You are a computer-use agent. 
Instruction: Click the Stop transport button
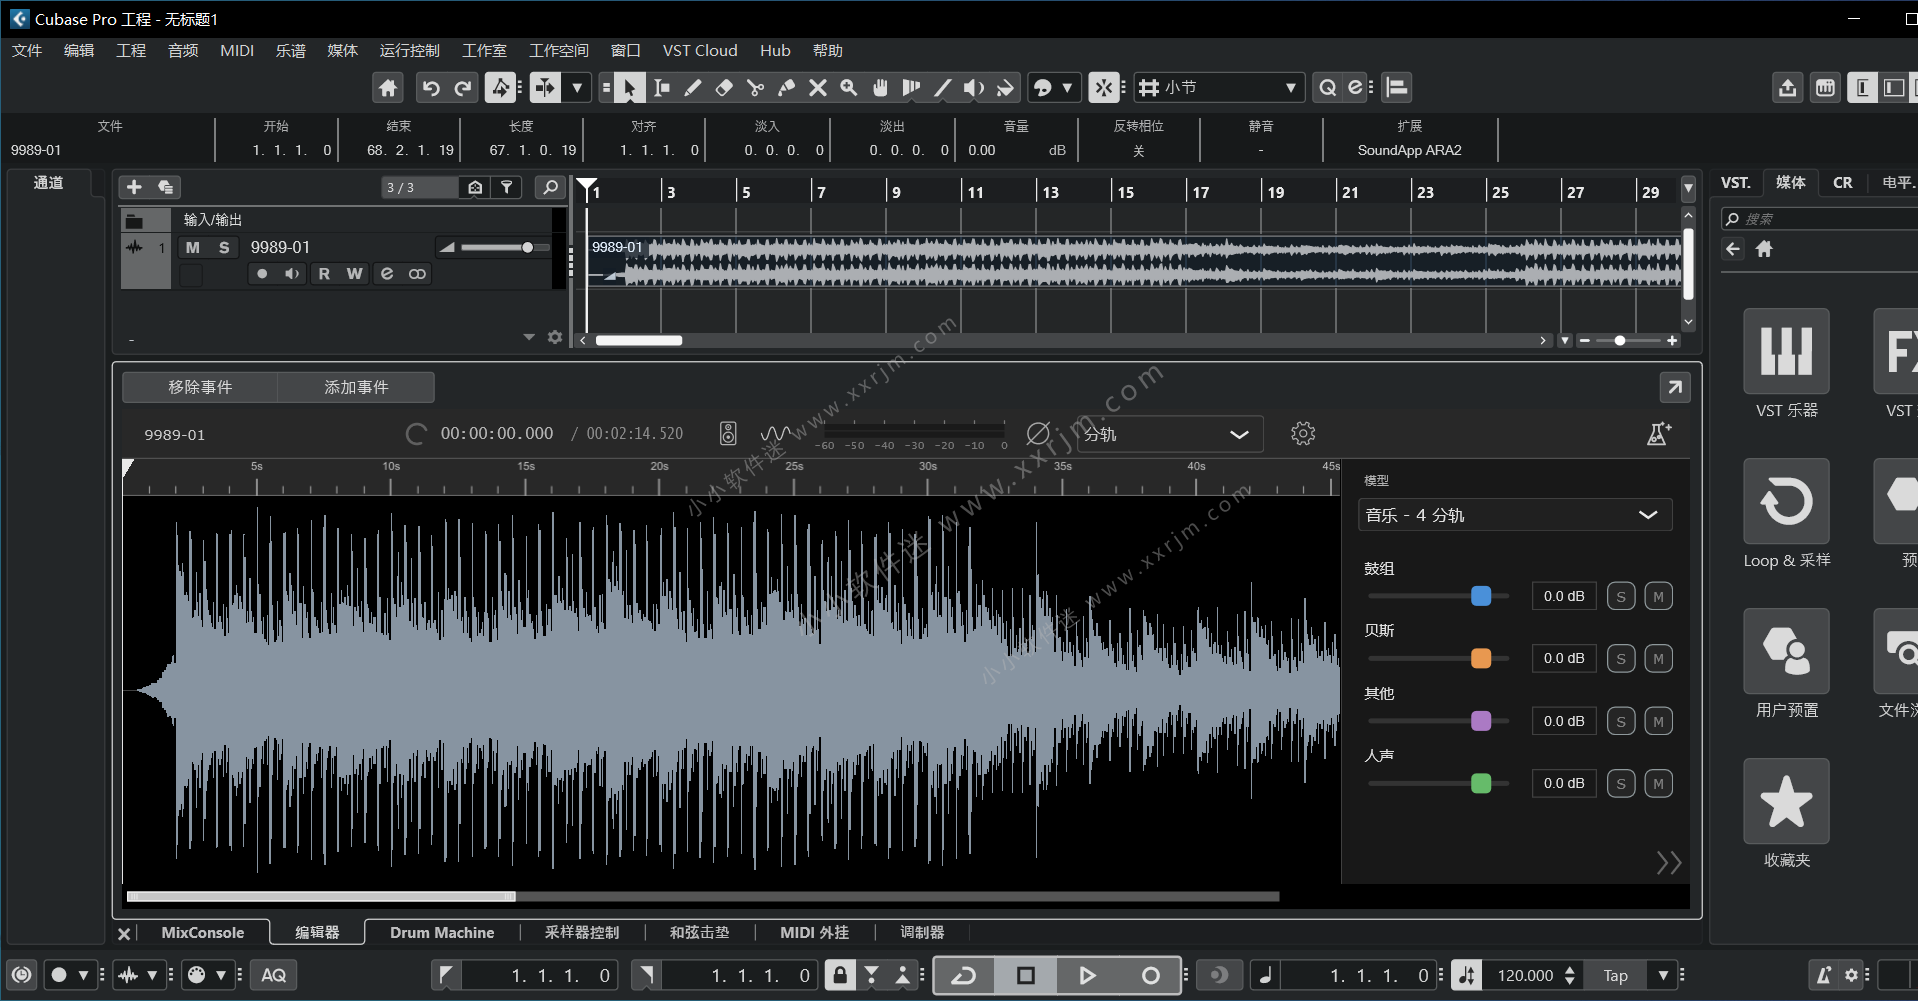coord(1026,975)
